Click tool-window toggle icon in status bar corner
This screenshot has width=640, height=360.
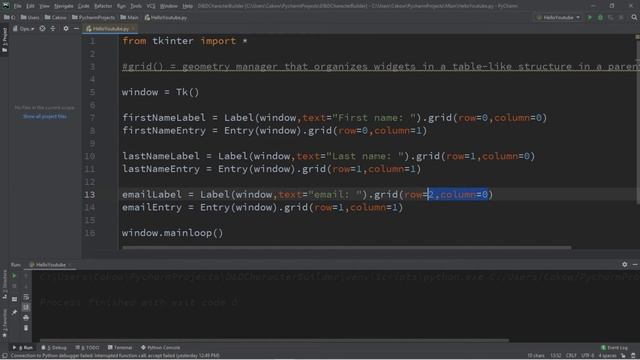tap(4, 356)
